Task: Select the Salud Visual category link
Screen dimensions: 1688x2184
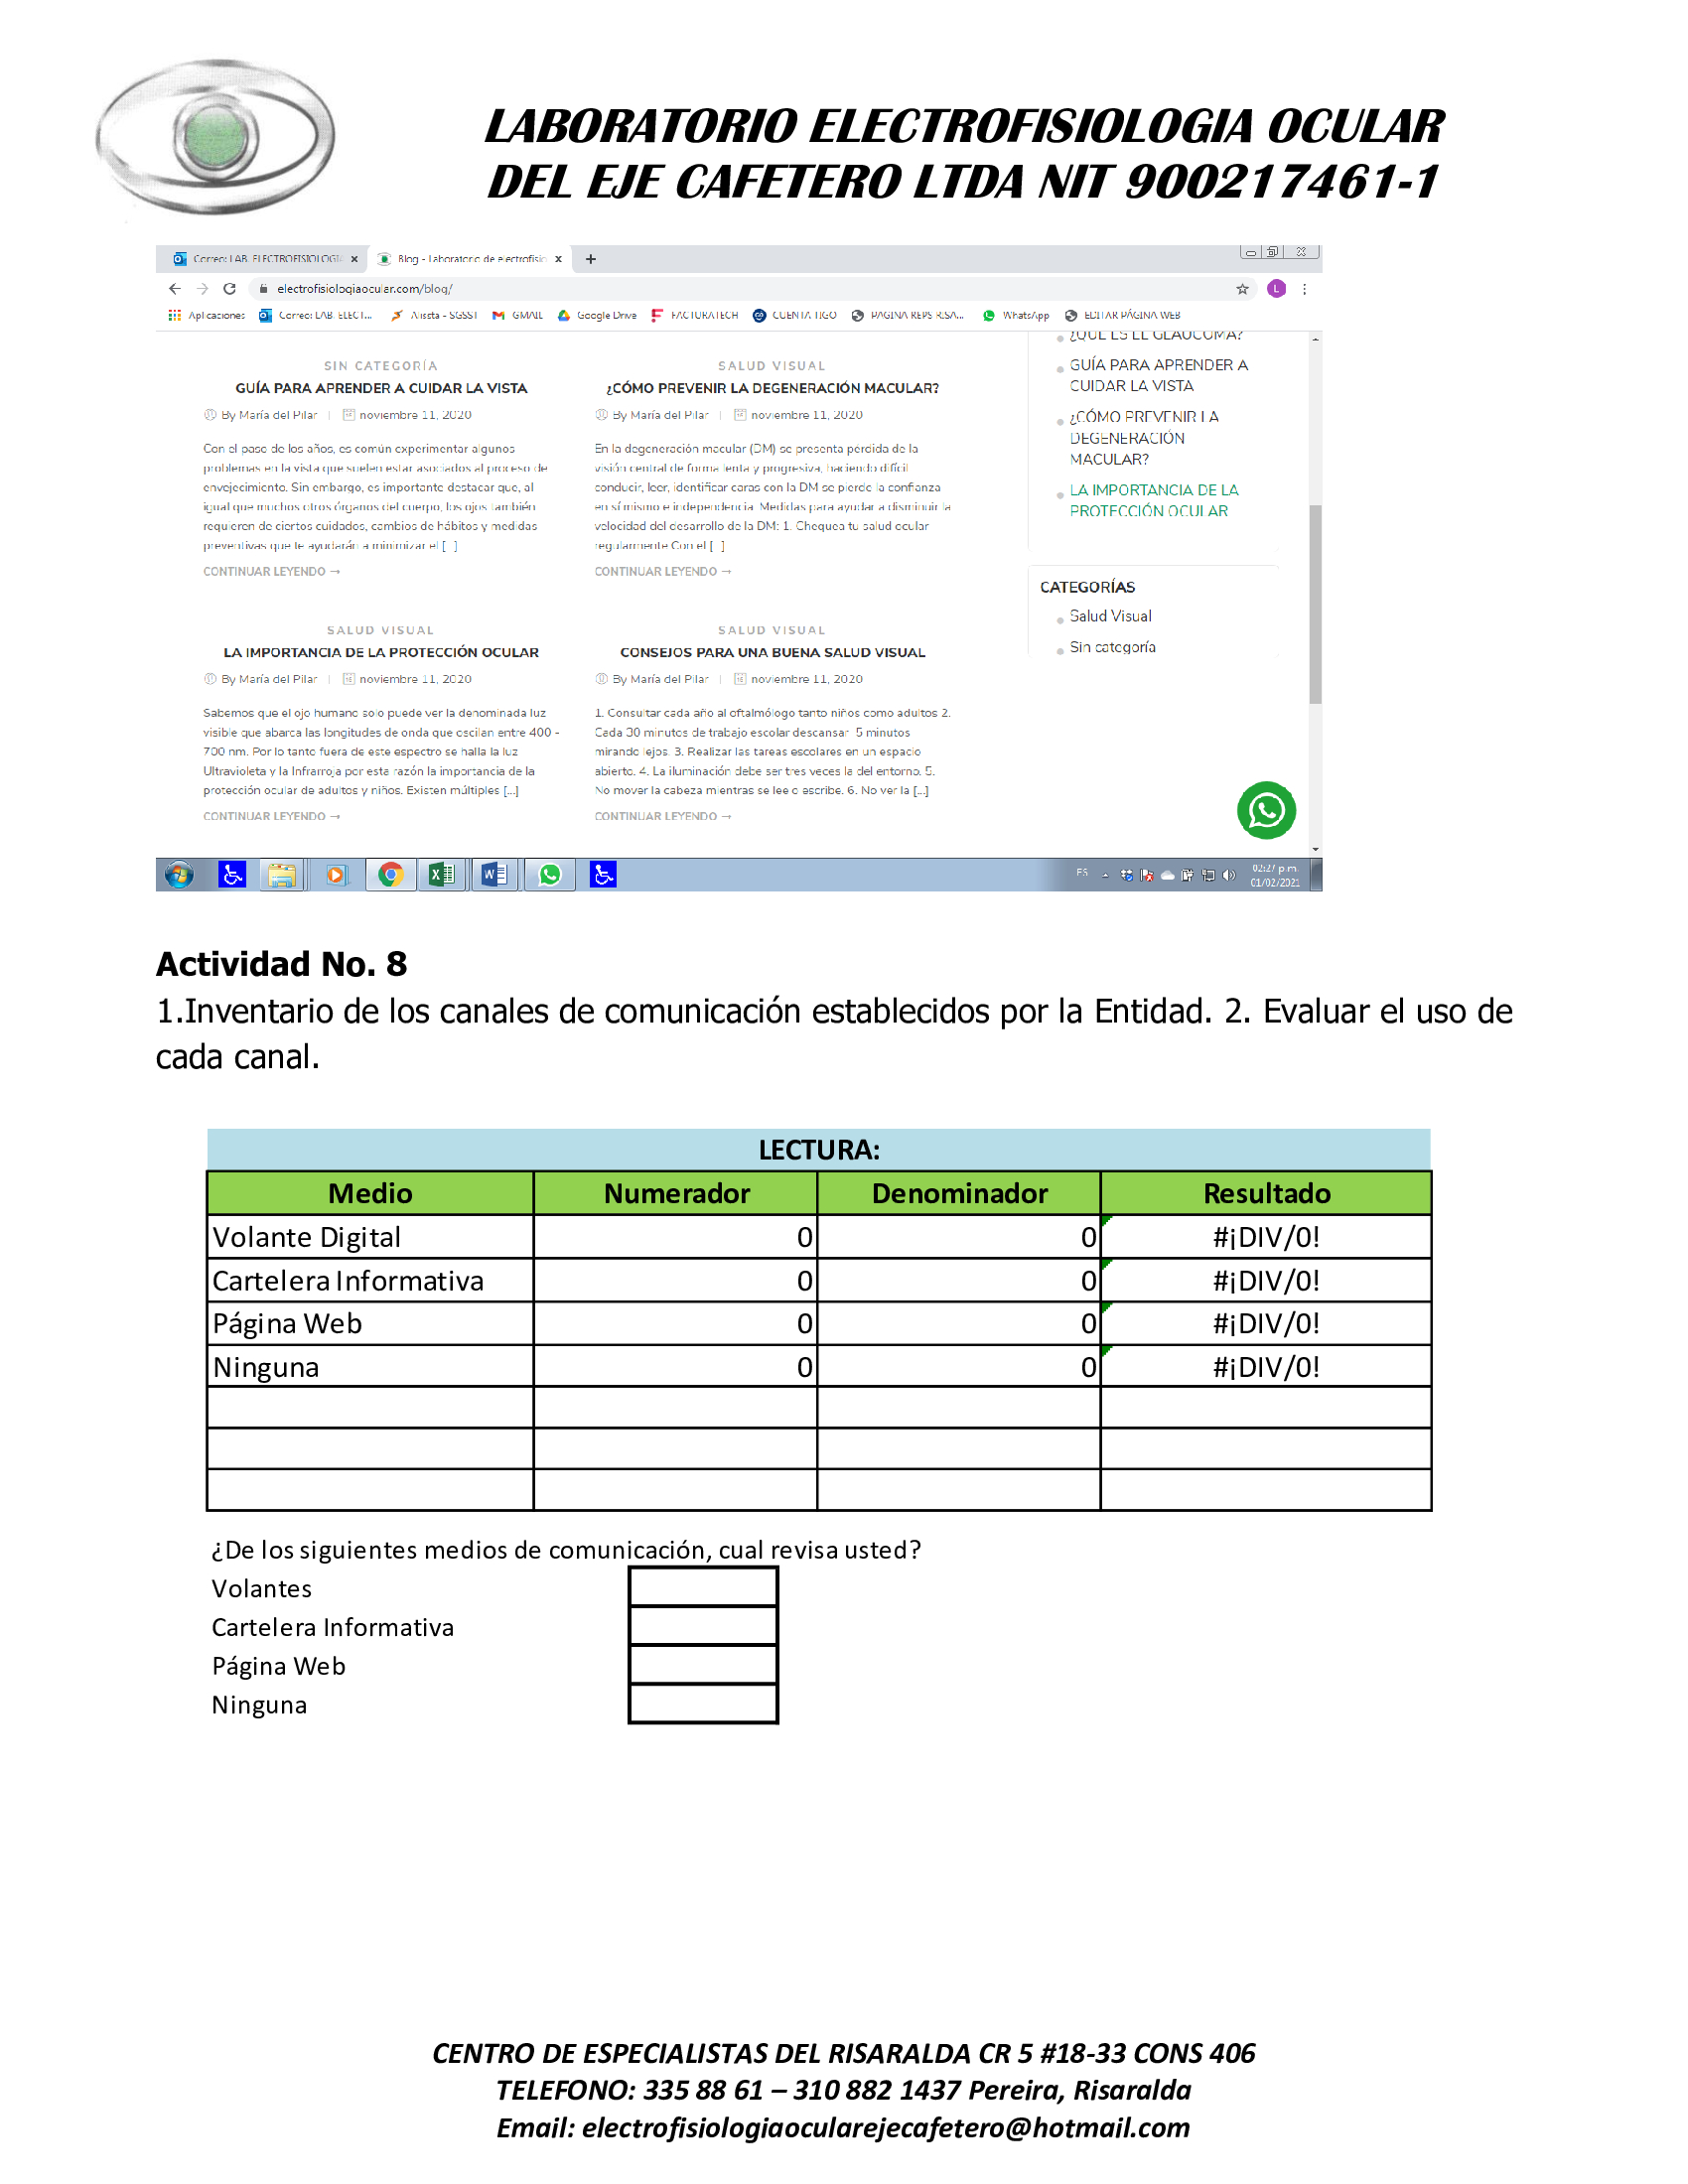Action: [x=1110, y=616]
